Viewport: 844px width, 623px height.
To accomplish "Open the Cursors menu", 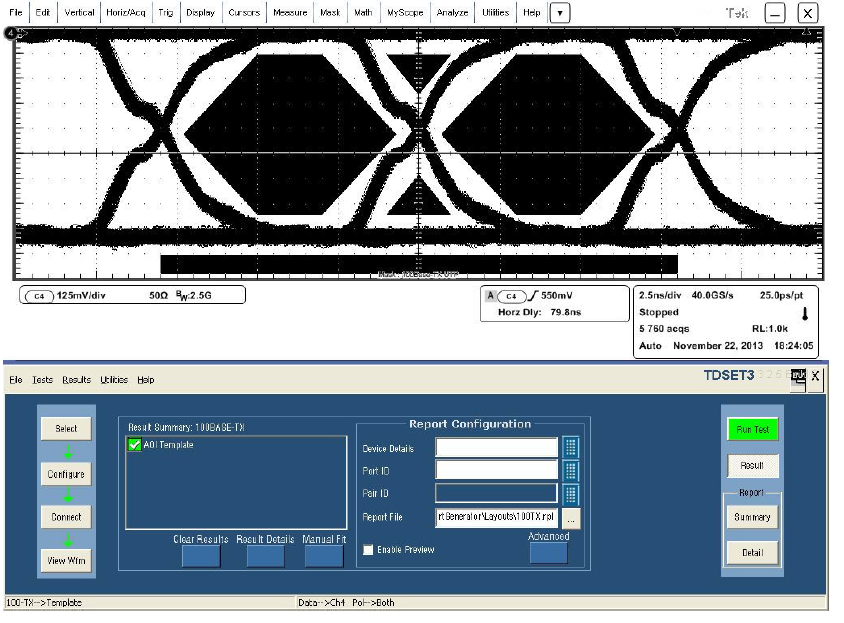I will point(244,12).
